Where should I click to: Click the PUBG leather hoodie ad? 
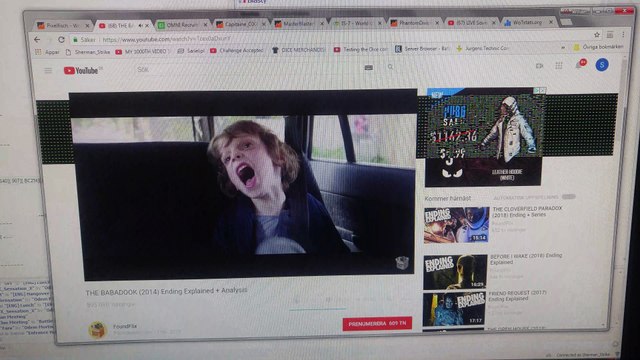coord(485,137)
